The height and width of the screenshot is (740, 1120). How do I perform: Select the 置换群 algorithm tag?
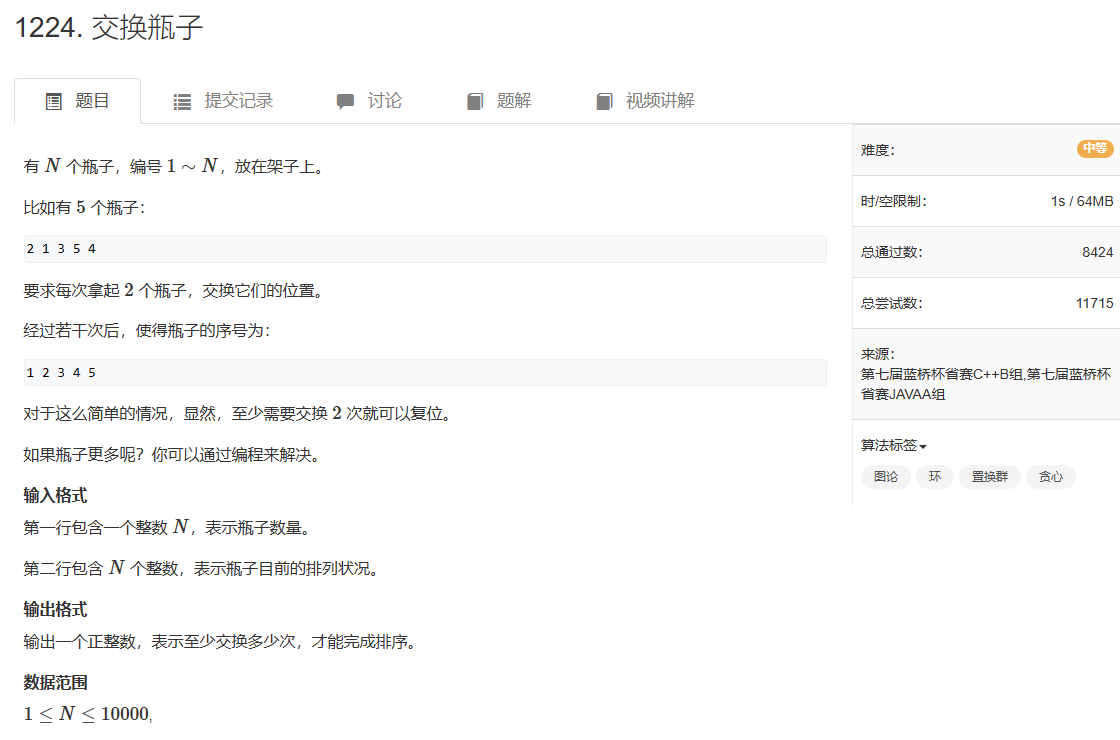tap(989, 476)
